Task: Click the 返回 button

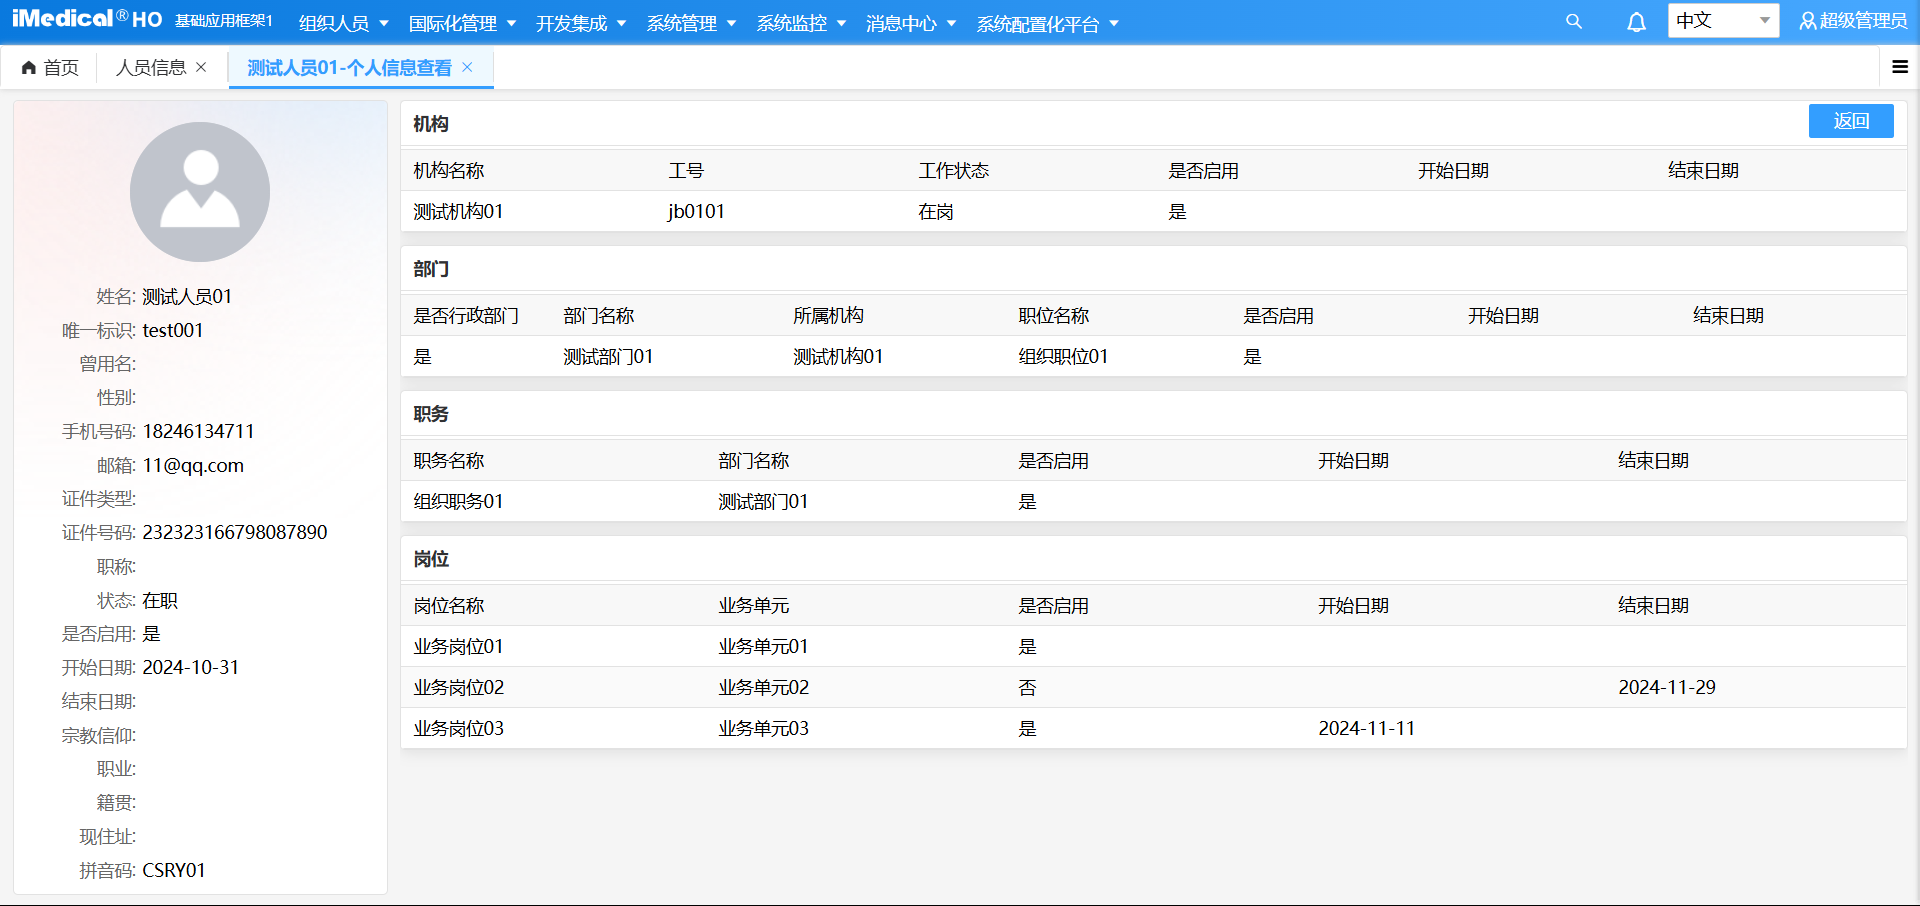Action: (x=1850, y=121)
